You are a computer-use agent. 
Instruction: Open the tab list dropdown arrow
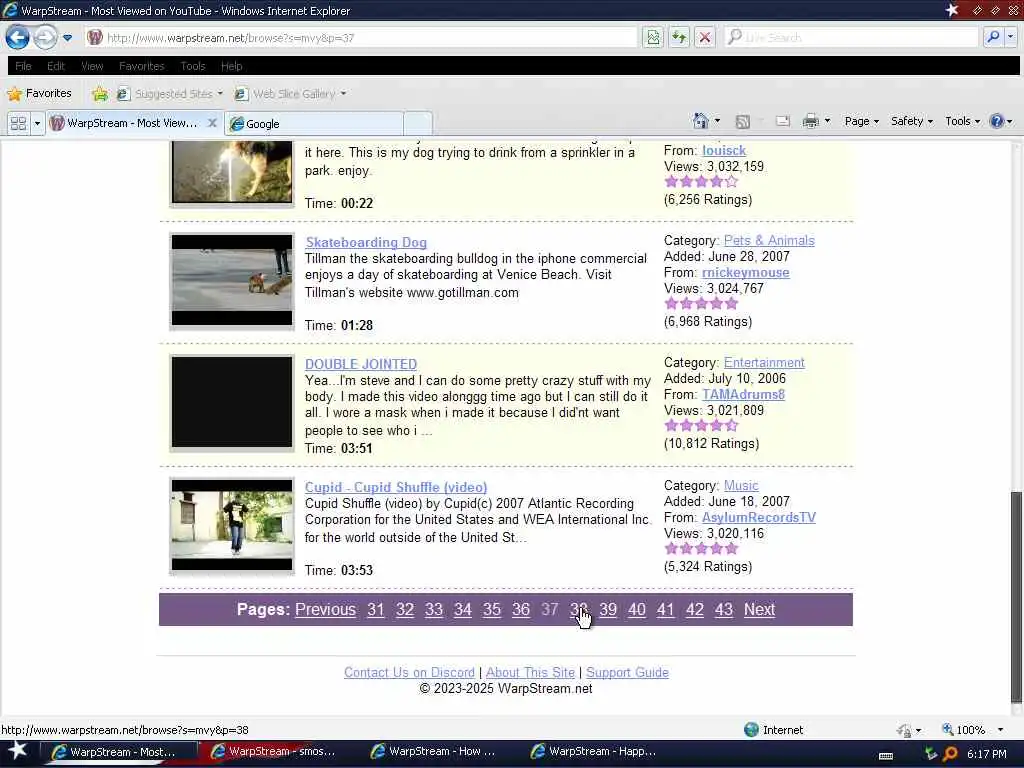click(37, 123)
